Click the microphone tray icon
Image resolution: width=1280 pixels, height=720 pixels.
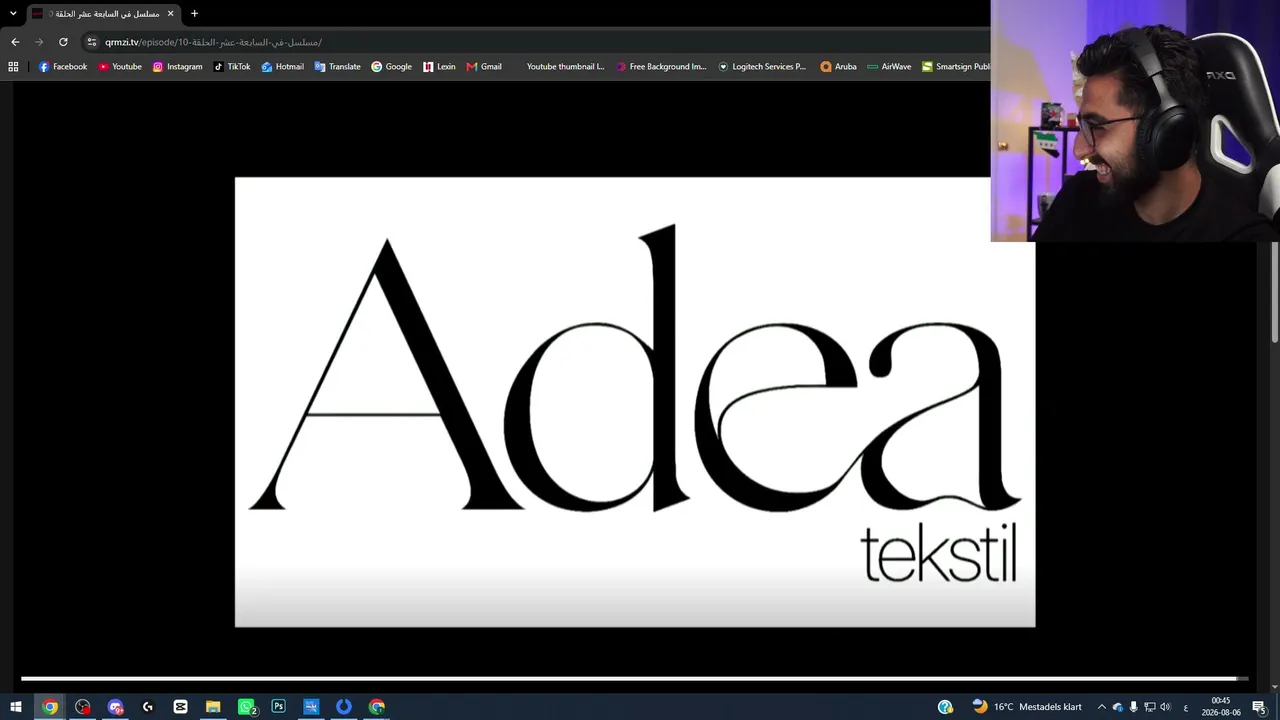[1134, 707]
